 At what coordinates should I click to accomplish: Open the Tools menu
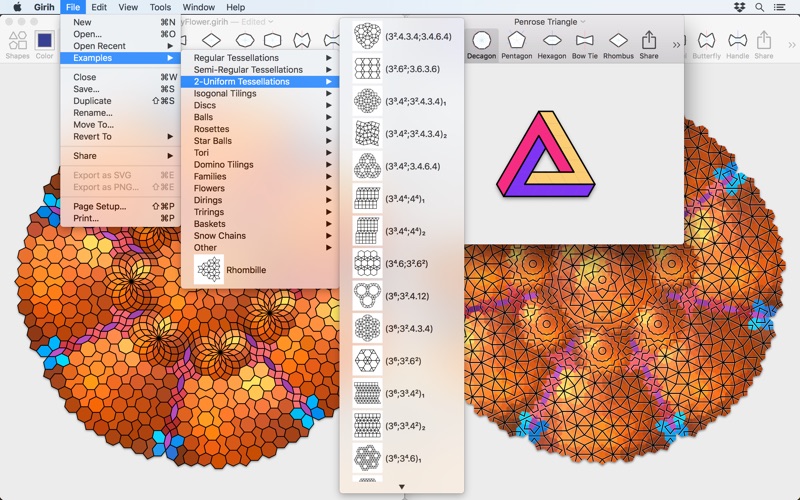(160, 7)
